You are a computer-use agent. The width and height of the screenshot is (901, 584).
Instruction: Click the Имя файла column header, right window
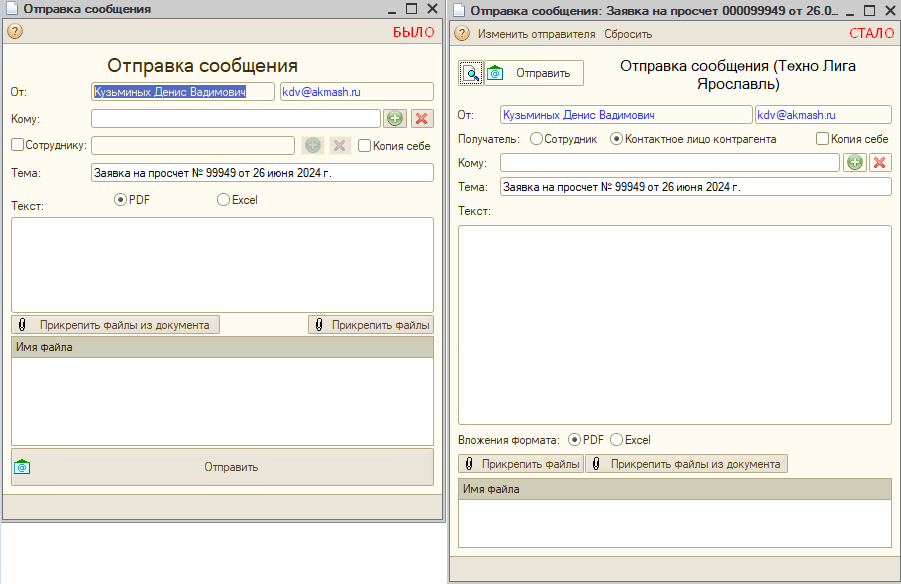click(675, 489)
